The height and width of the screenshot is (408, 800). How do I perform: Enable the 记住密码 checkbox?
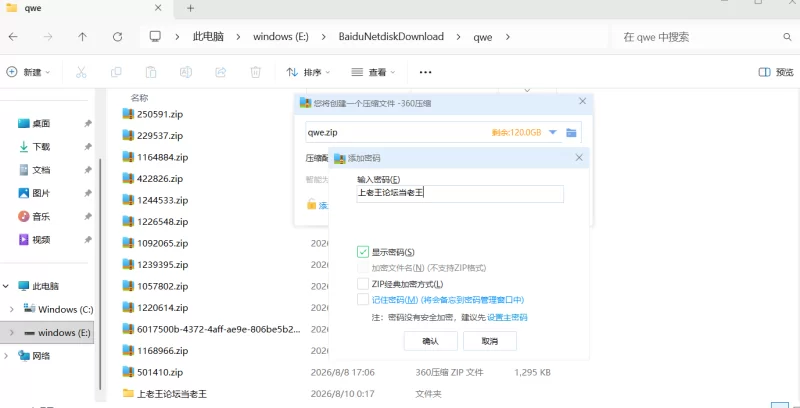coord(363,299)
